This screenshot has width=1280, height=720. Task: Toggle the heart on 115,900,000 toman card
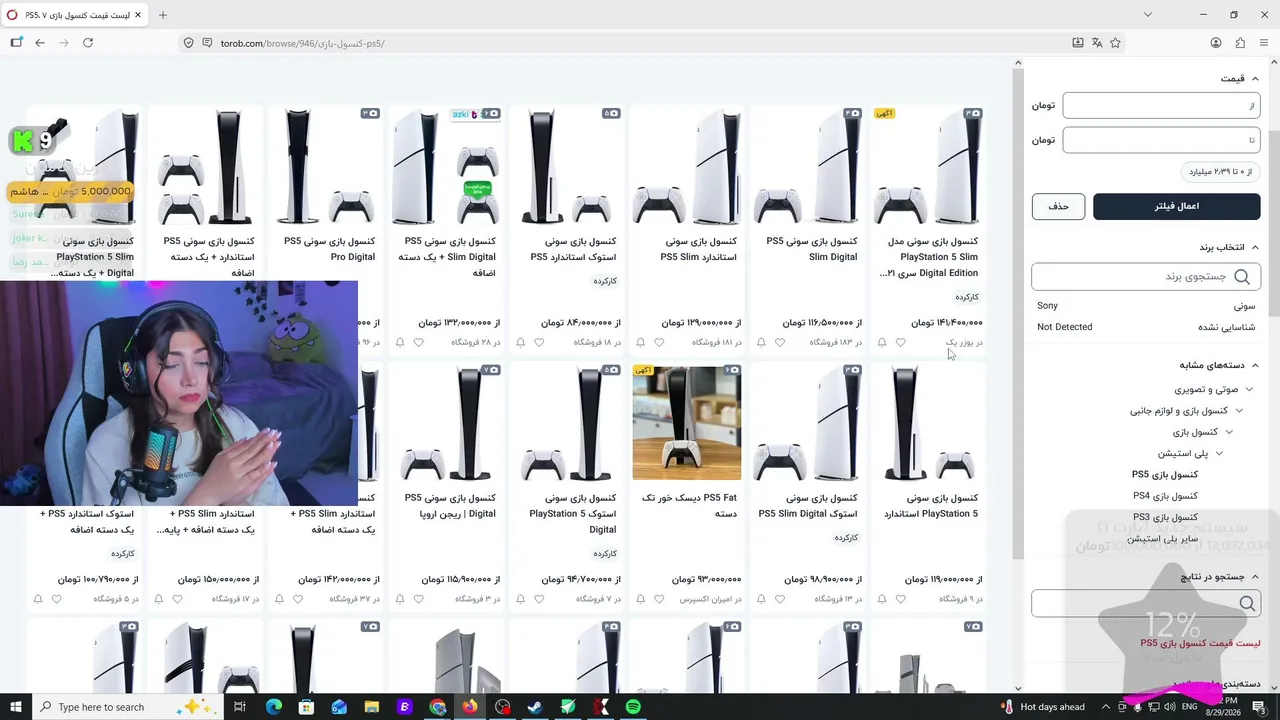(419, 599)
